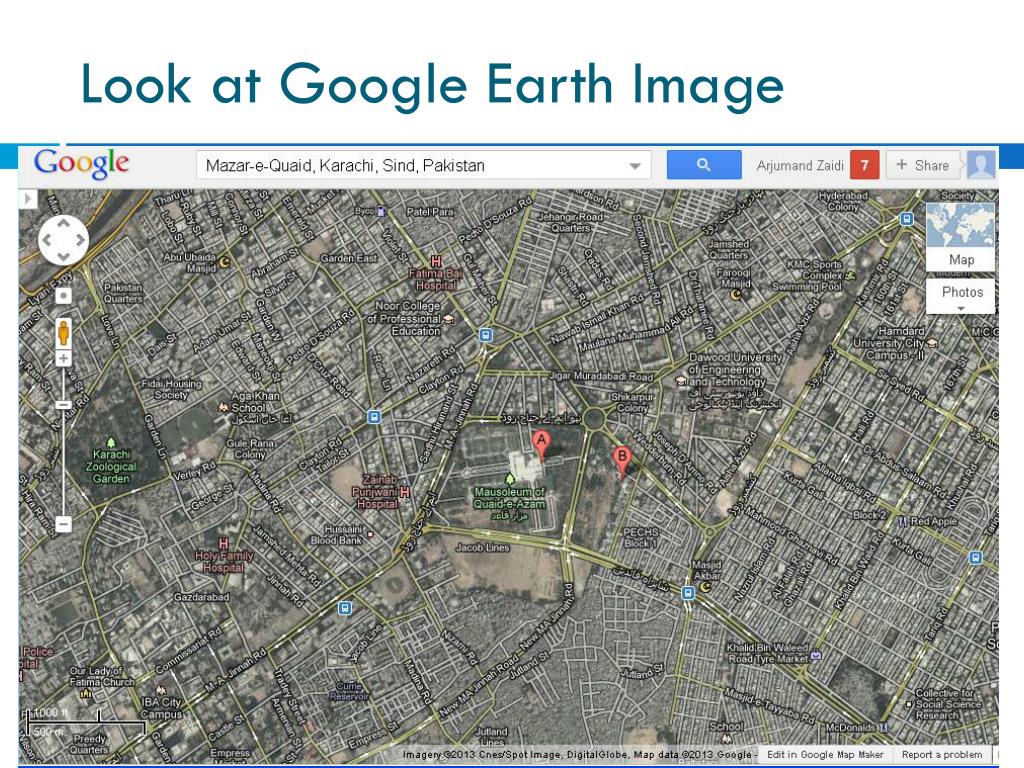Select the orange Street View pegman
Image resolution: width=1024 pixels, height=768 pixels.
(63, 332)
